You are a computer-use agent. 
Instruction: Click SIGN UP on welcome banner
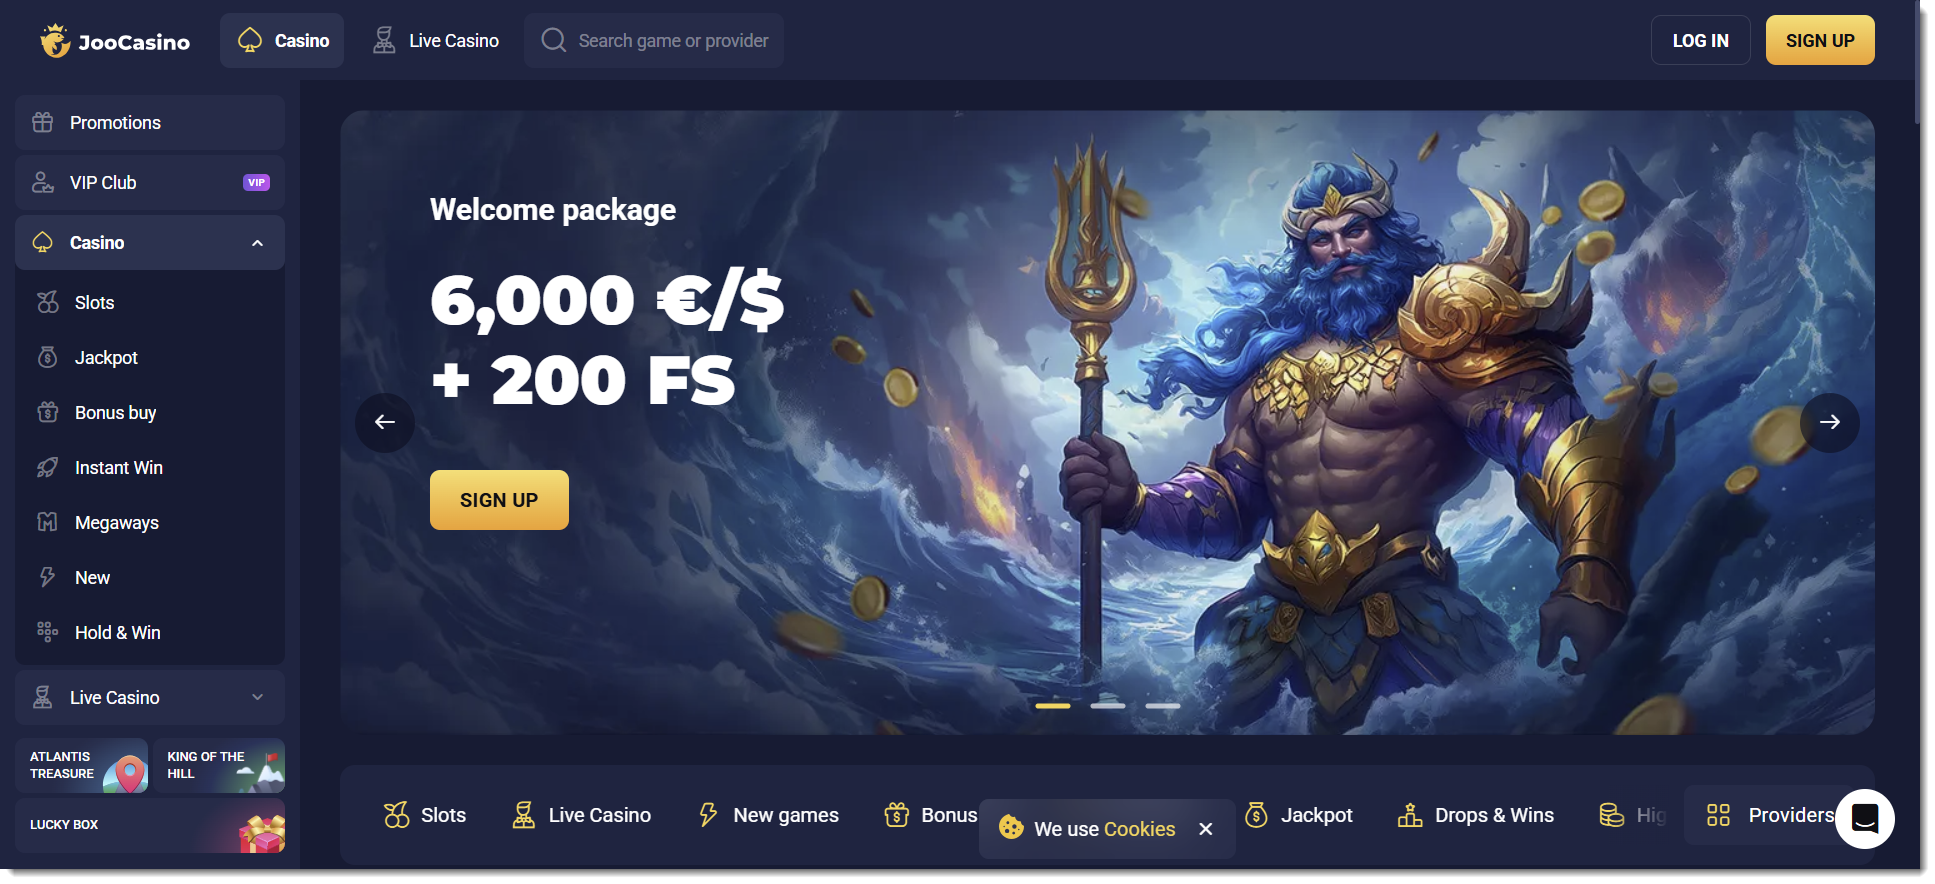pyautogui.click(x=499, y=500)
